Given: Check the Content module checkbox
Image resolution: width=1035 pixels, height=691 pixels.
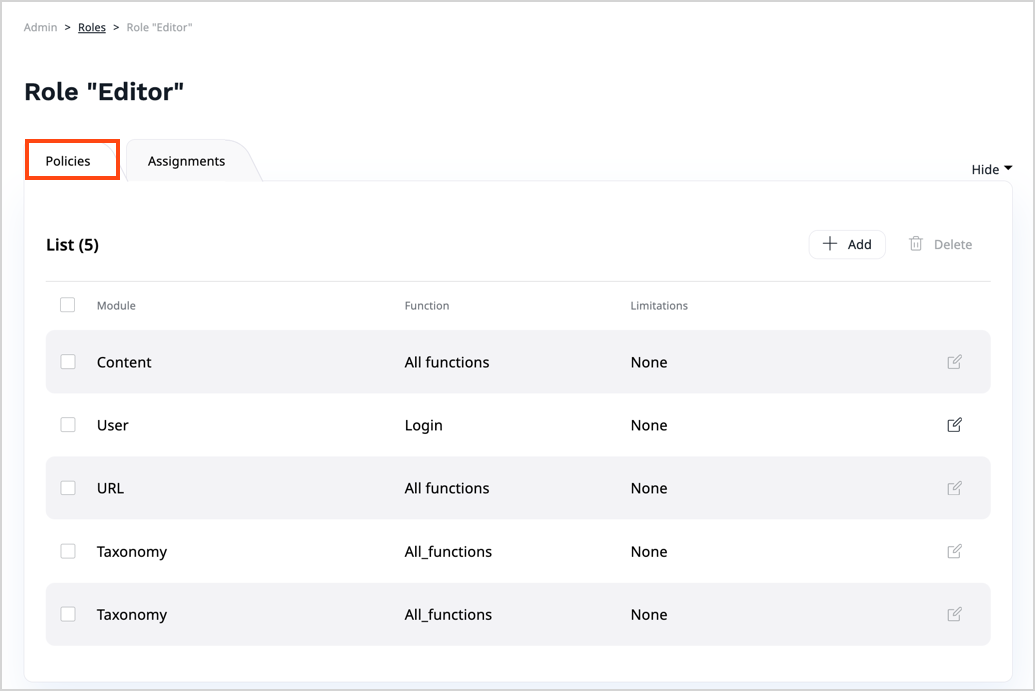Looking at the screenshot, I should point(68,362).
